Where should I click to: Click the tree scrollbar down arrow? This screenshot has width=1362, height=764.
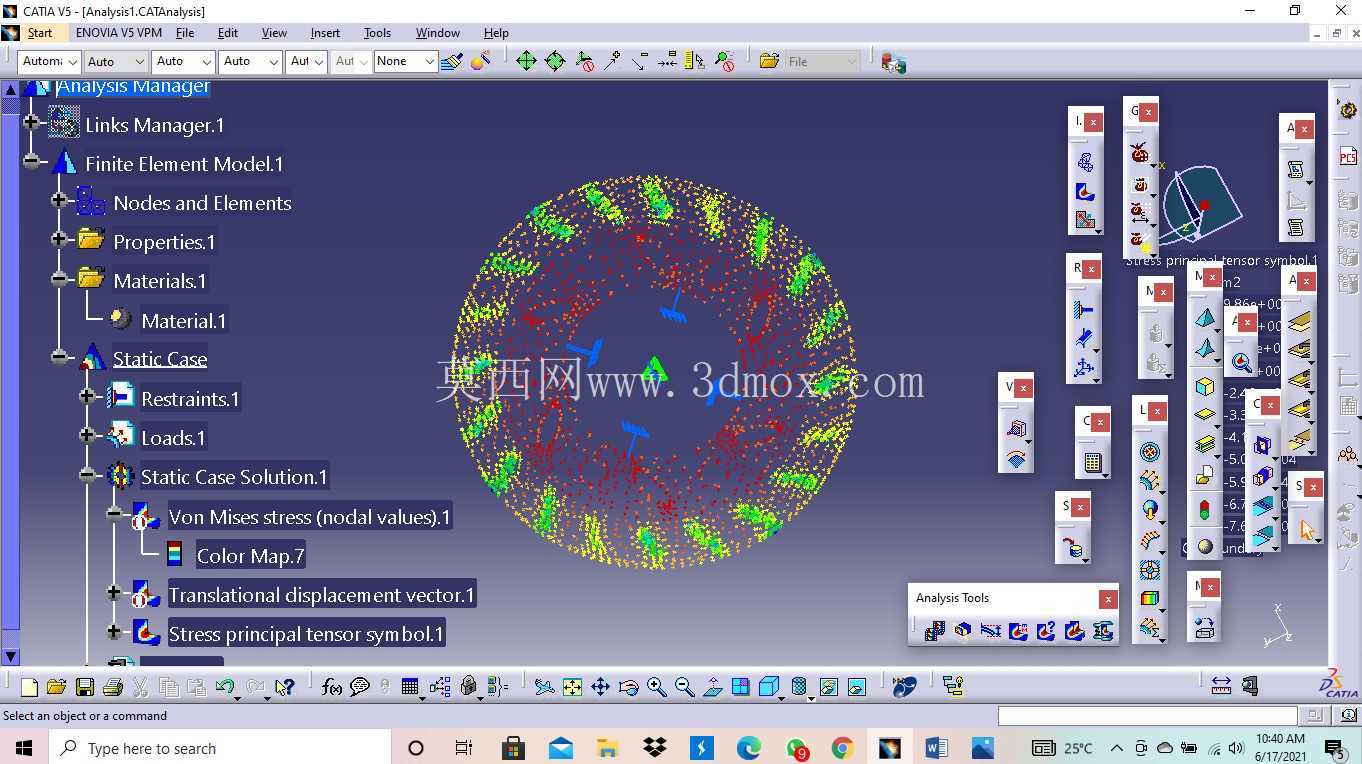tap(11, 657)
